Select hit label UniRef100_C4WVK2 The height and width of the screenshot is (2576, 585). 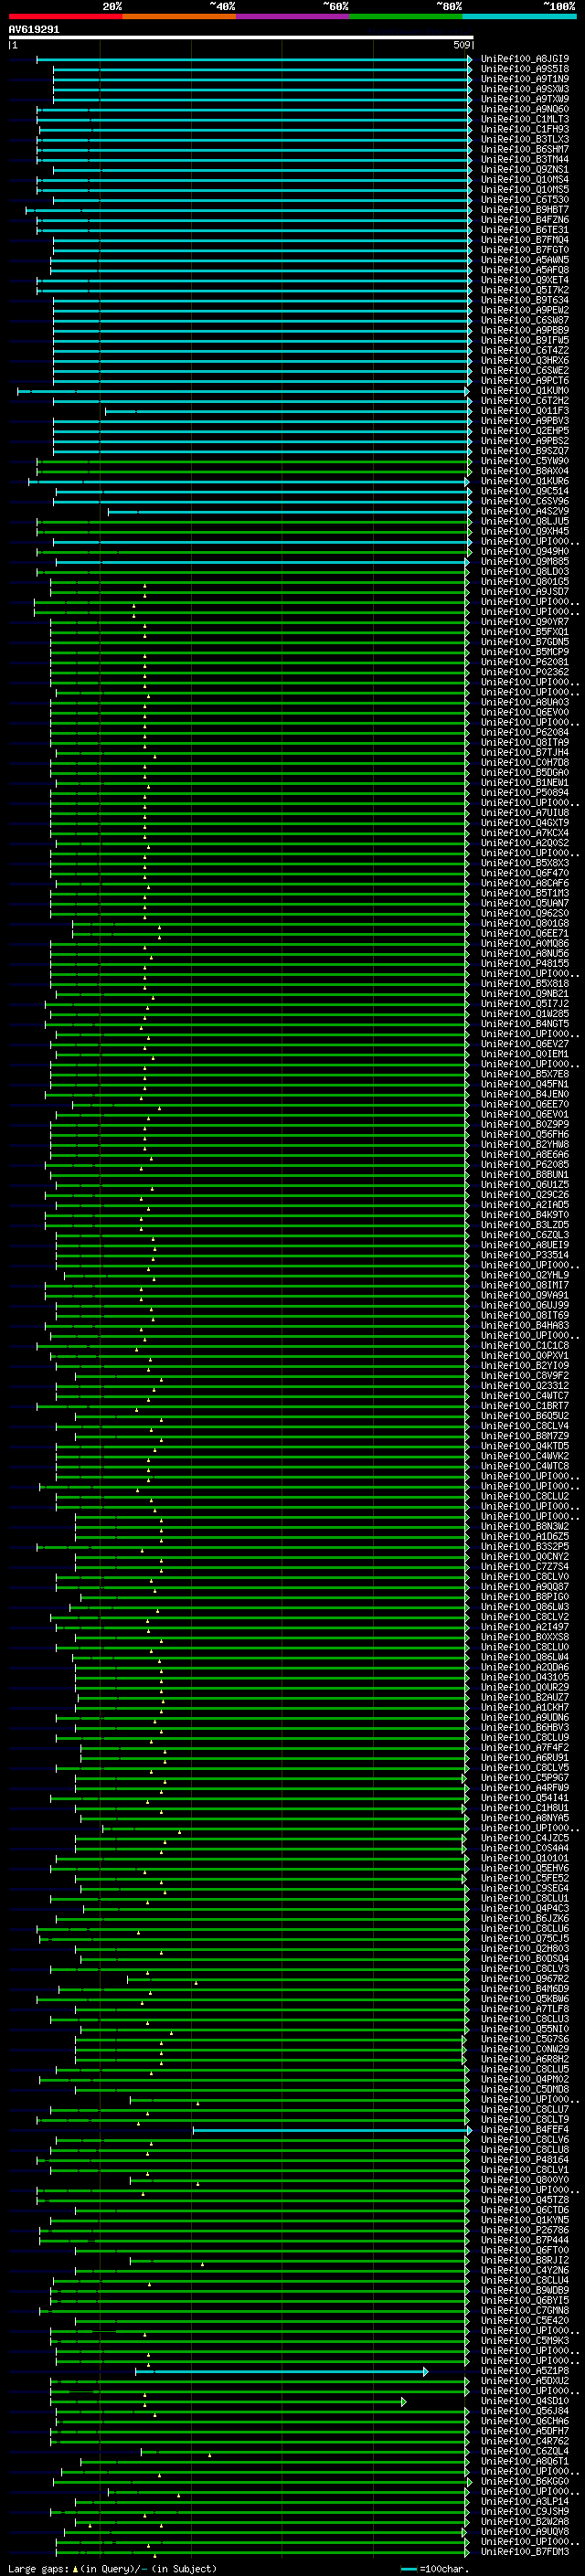(525, 1456)
